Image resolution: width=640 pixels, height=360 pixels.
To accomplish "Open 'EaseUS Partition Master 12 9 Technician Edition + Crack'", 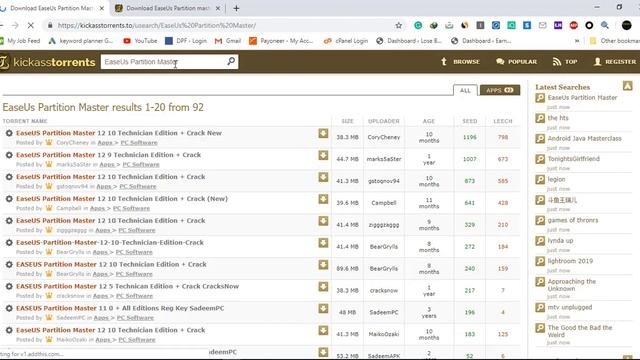I will tap(109, 155).
